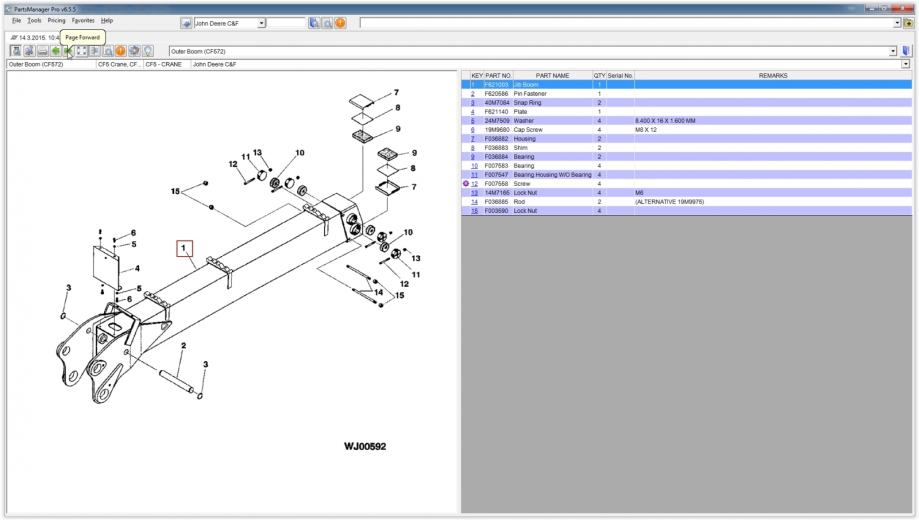Click the remark 8.400 X 16 X 1.600 MM
Viewport: 919px width, 520px height.
665,121
